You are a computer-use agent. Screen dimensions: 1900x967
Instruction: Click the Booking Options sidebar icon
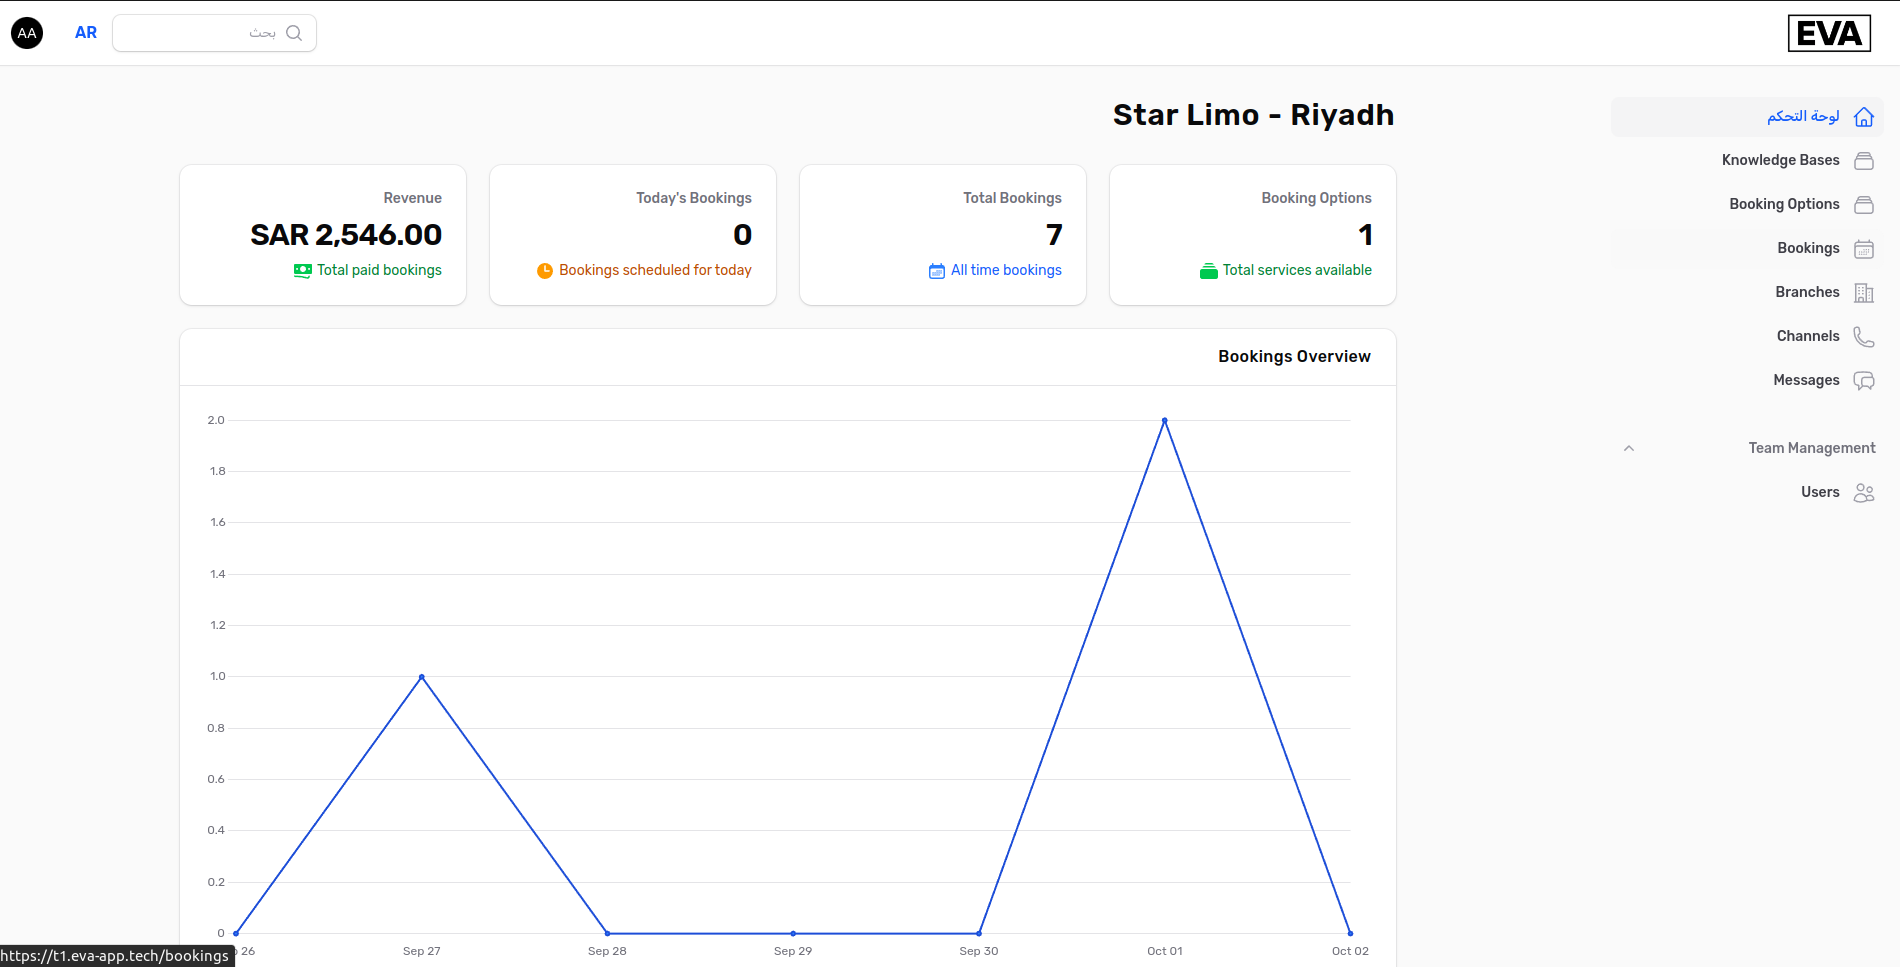tap(1863, 205)
